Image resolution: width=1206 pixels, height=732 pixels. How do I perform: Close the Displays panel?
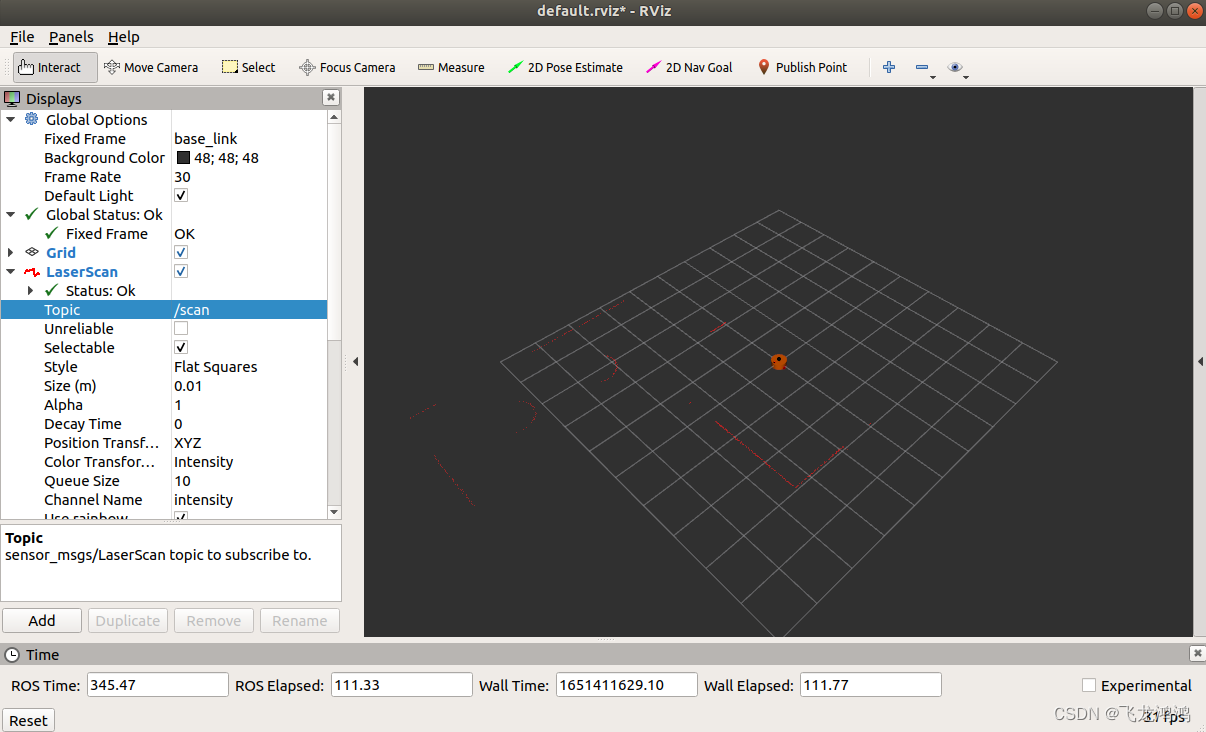[330, 97]
